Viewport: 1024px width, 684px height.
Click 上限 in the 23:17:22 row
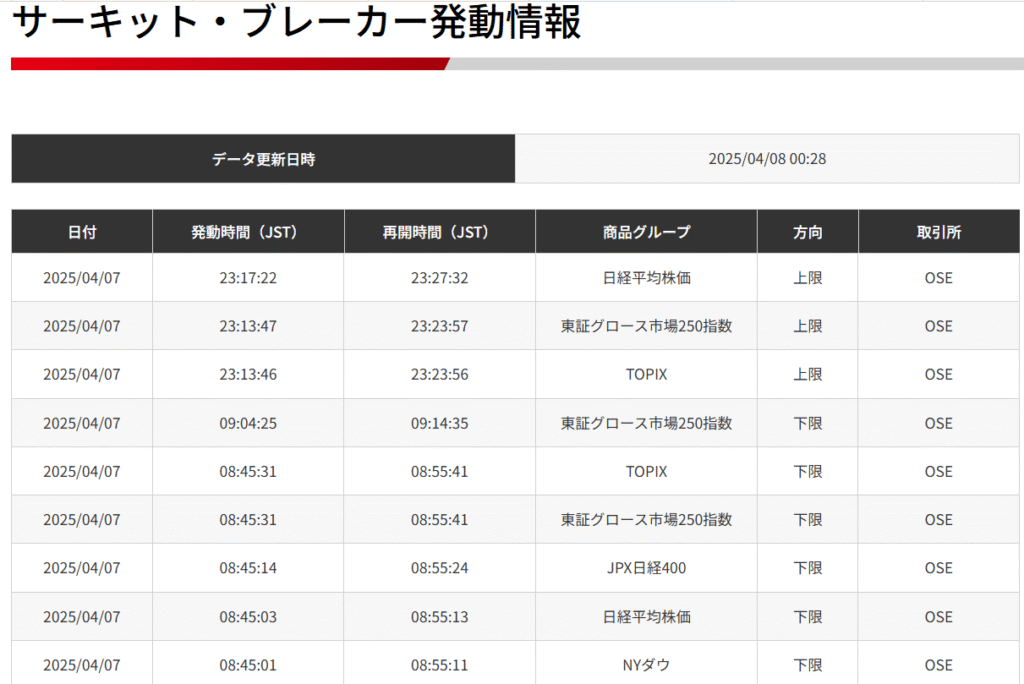tap(808, 278)
